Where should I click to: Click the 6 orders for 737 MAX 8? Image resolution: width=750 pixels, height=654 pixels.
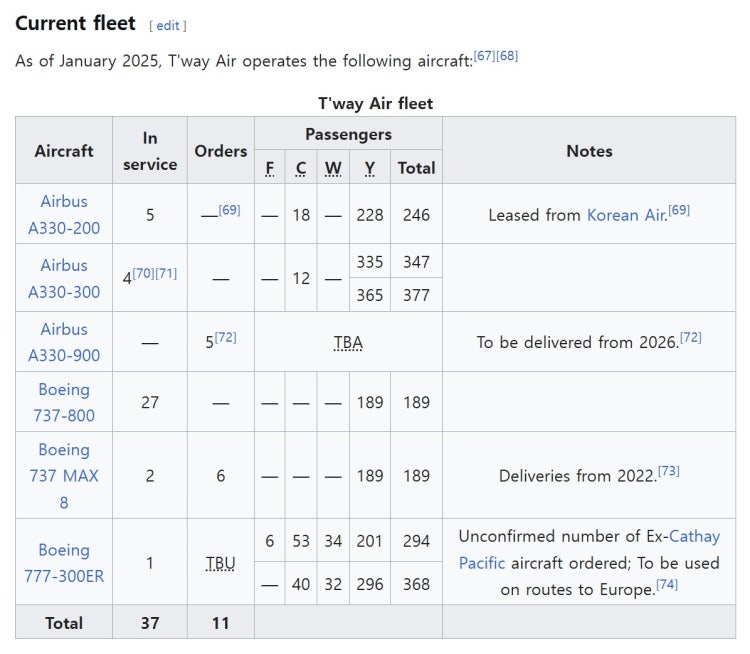(x=221, y=476)
